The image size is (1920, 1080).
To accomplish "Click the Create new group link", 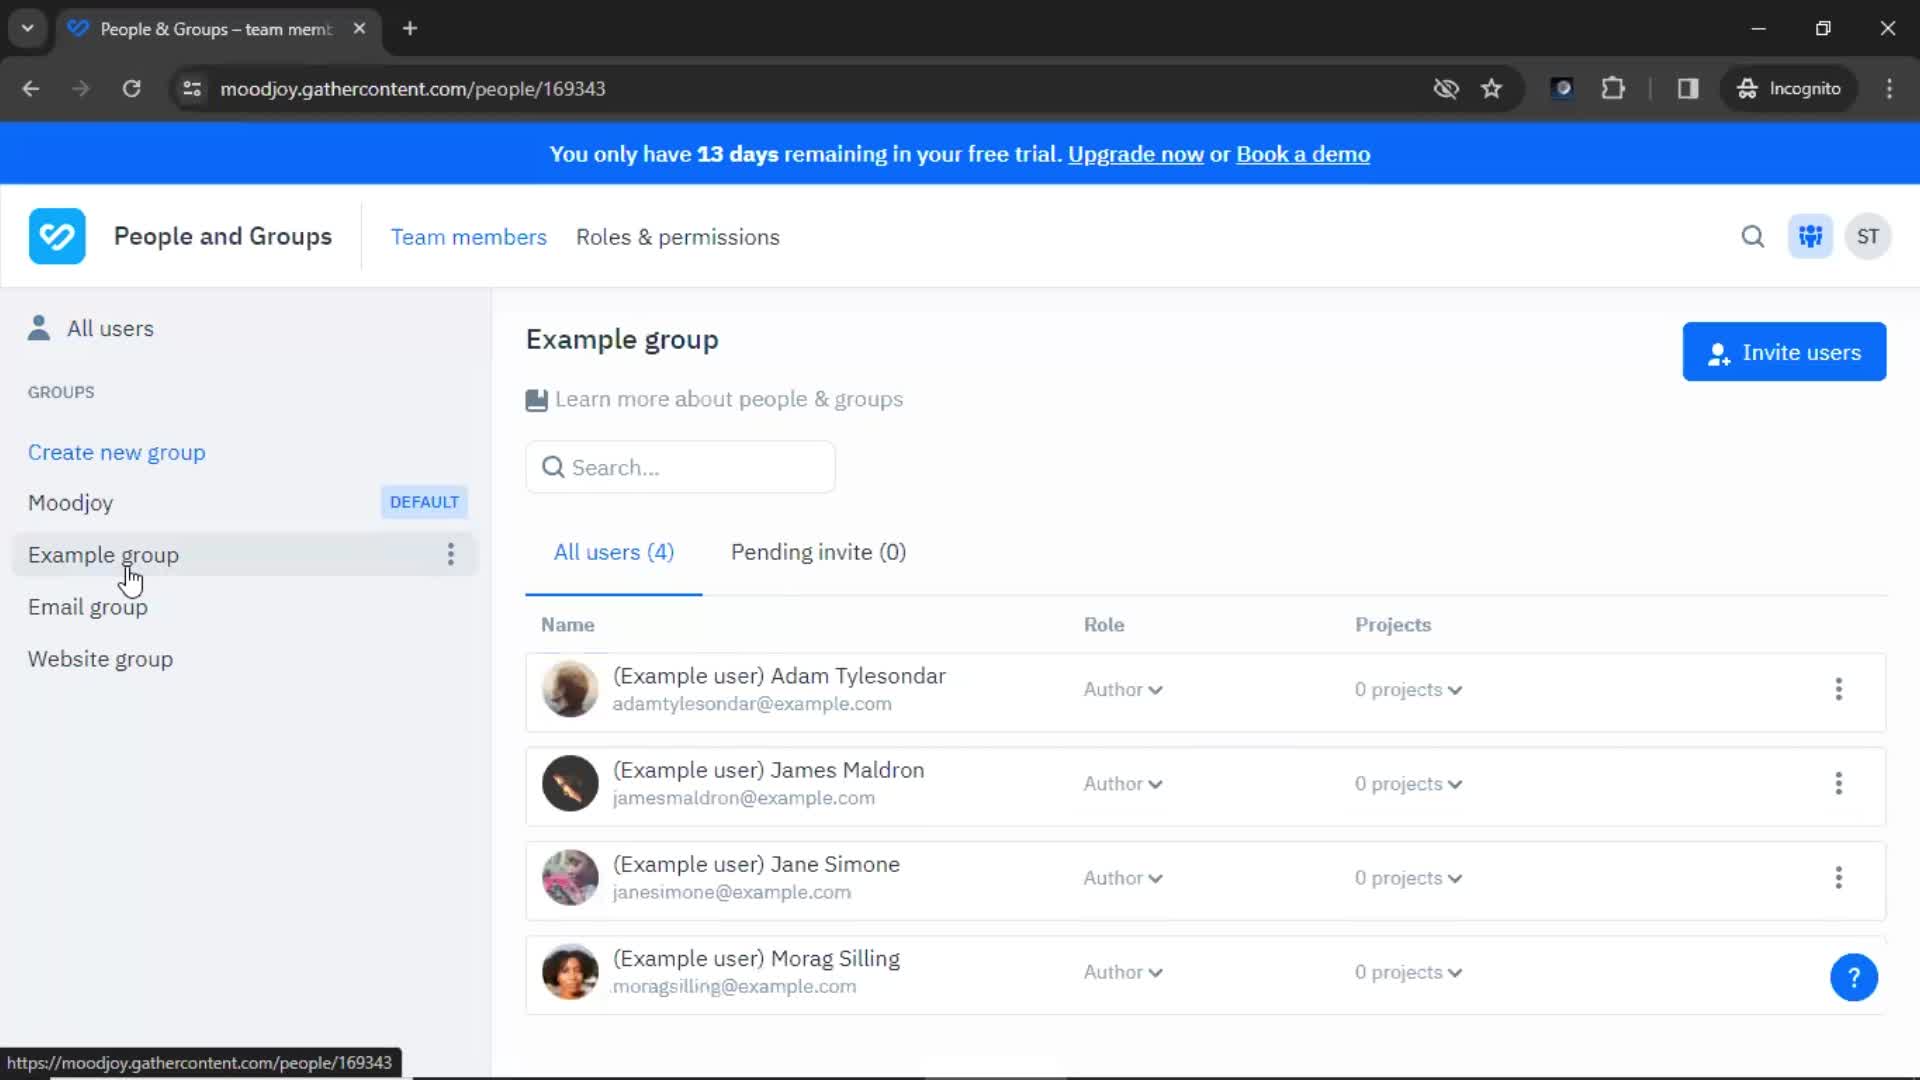I will pyautogui.click(x=117, y=451).
